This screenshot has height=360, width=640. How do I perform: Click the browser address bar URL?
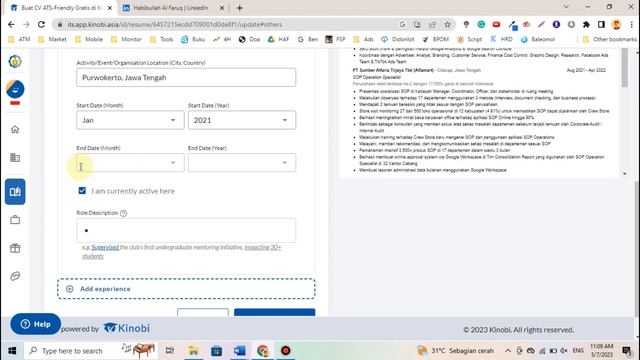click(176, 24)
